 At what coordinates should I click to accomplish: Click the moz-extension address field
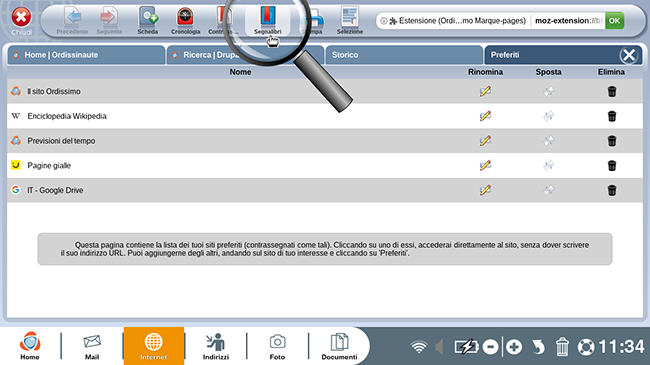click(567, 21)
